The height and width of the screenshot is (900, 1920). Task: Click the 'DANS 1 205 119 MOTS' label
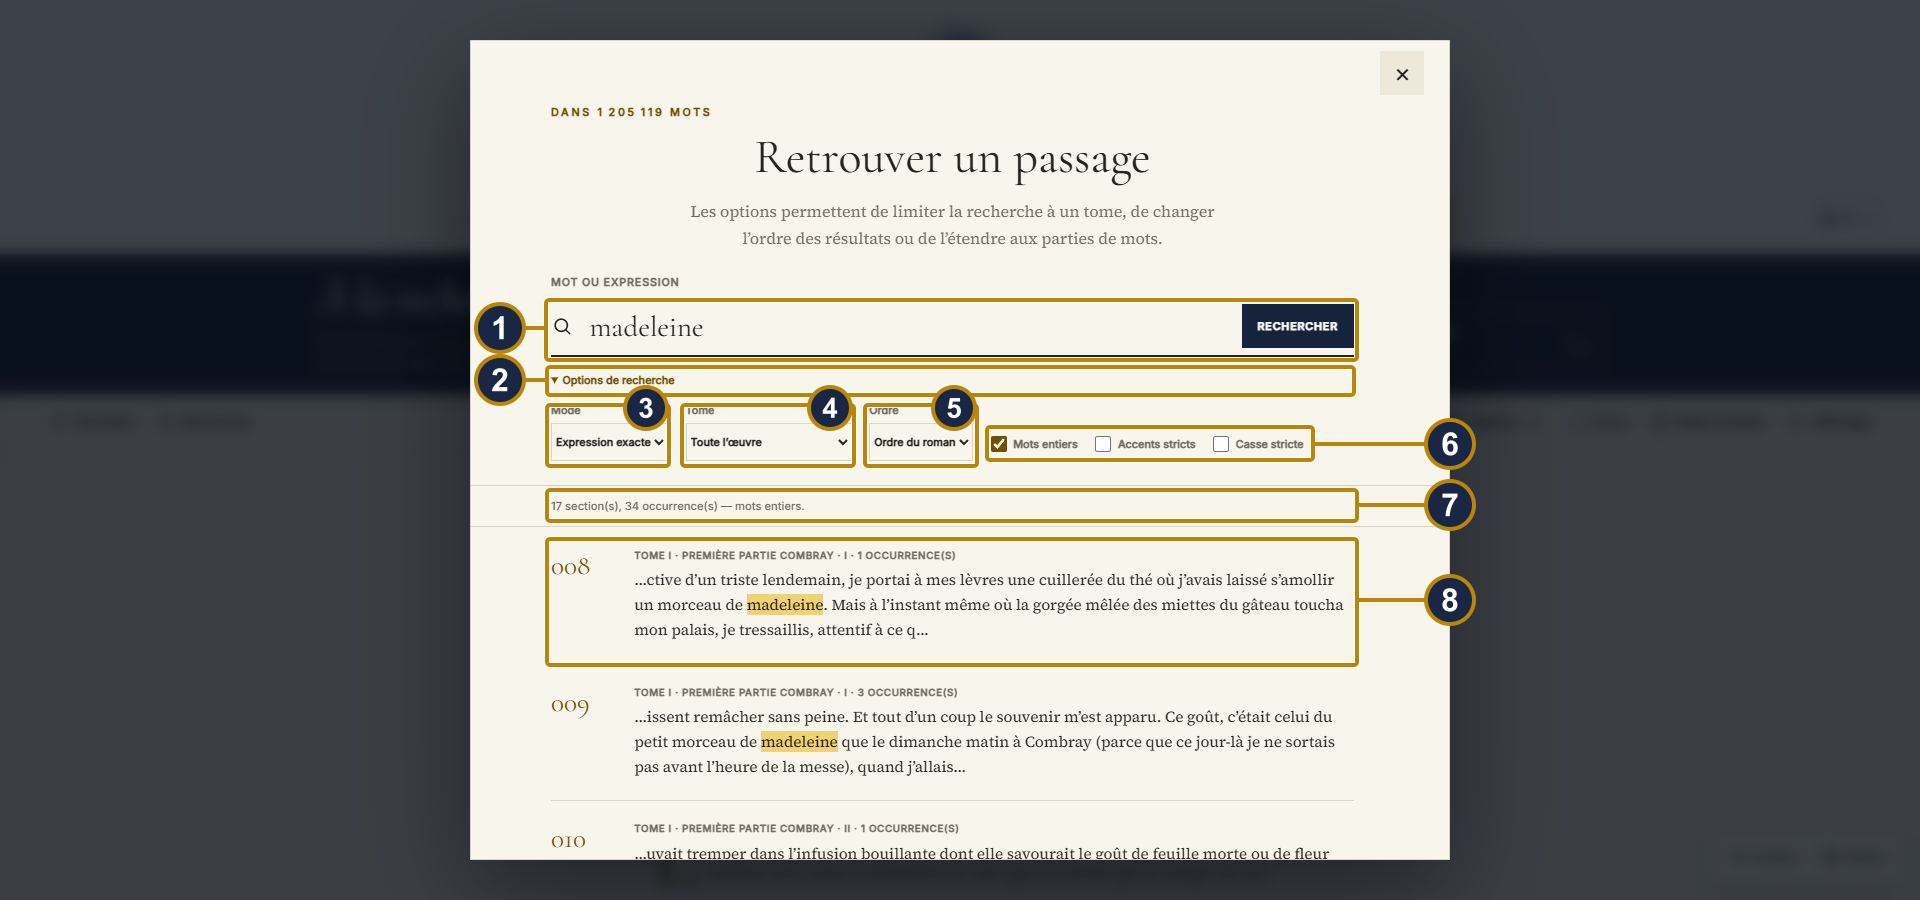point(631,112)
